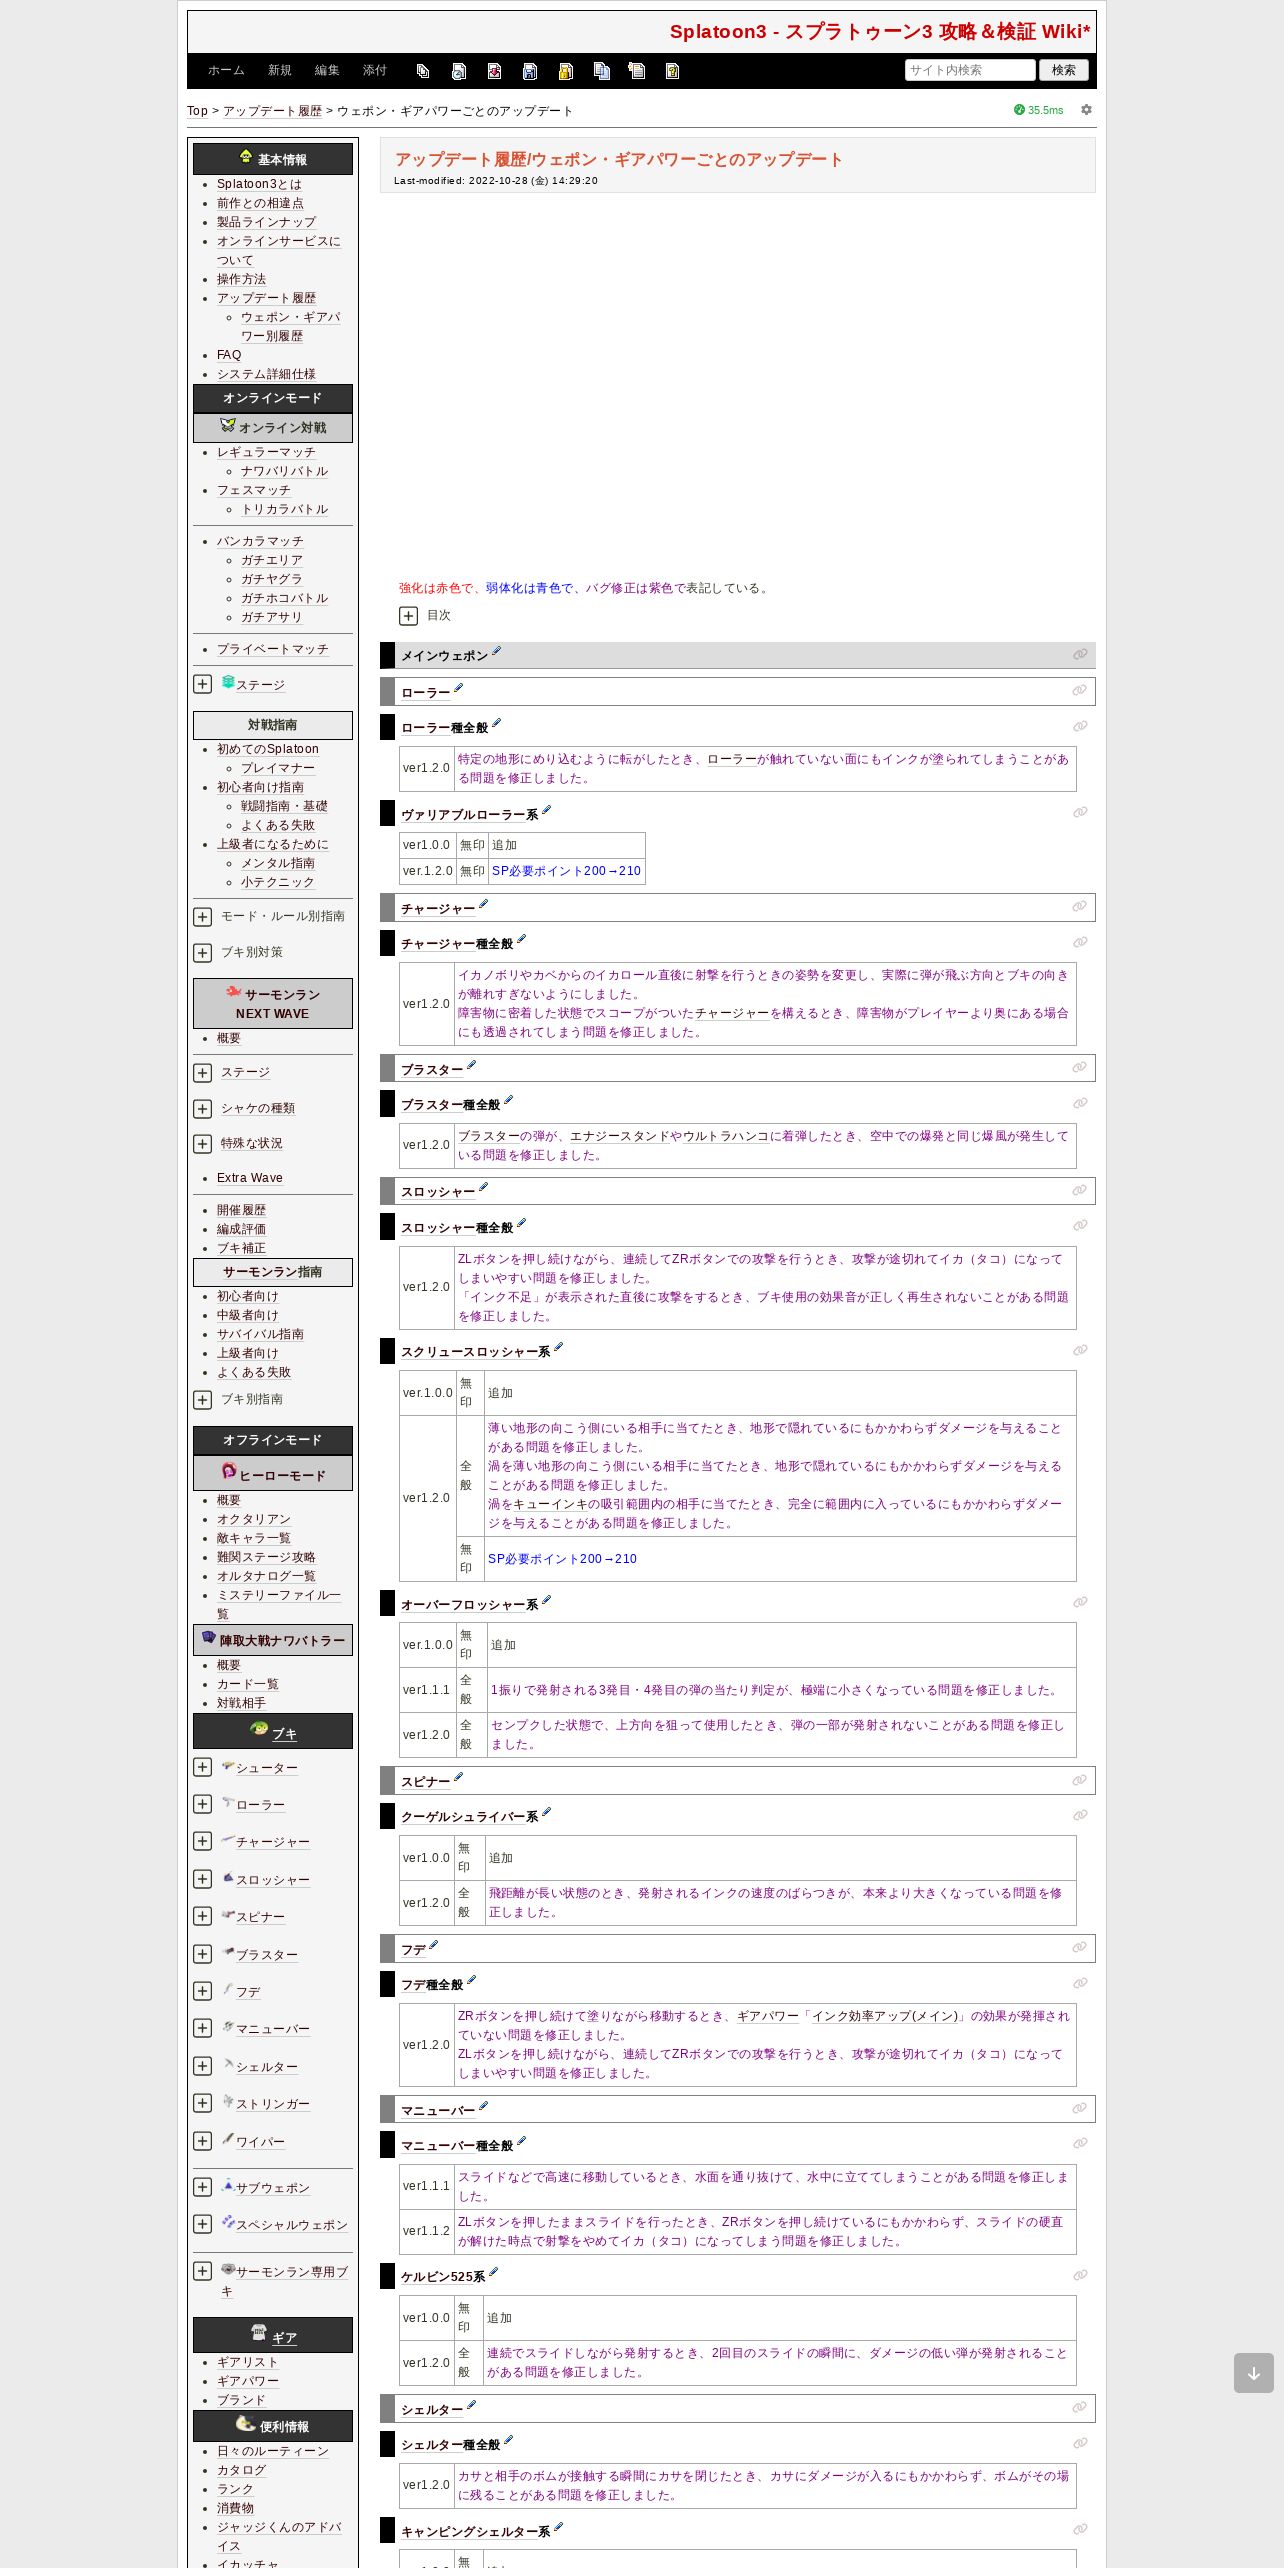Click the backup floppy disk icon in the toolbar
Viewport: 1284px width, 2568px height.
pos(530,71)
